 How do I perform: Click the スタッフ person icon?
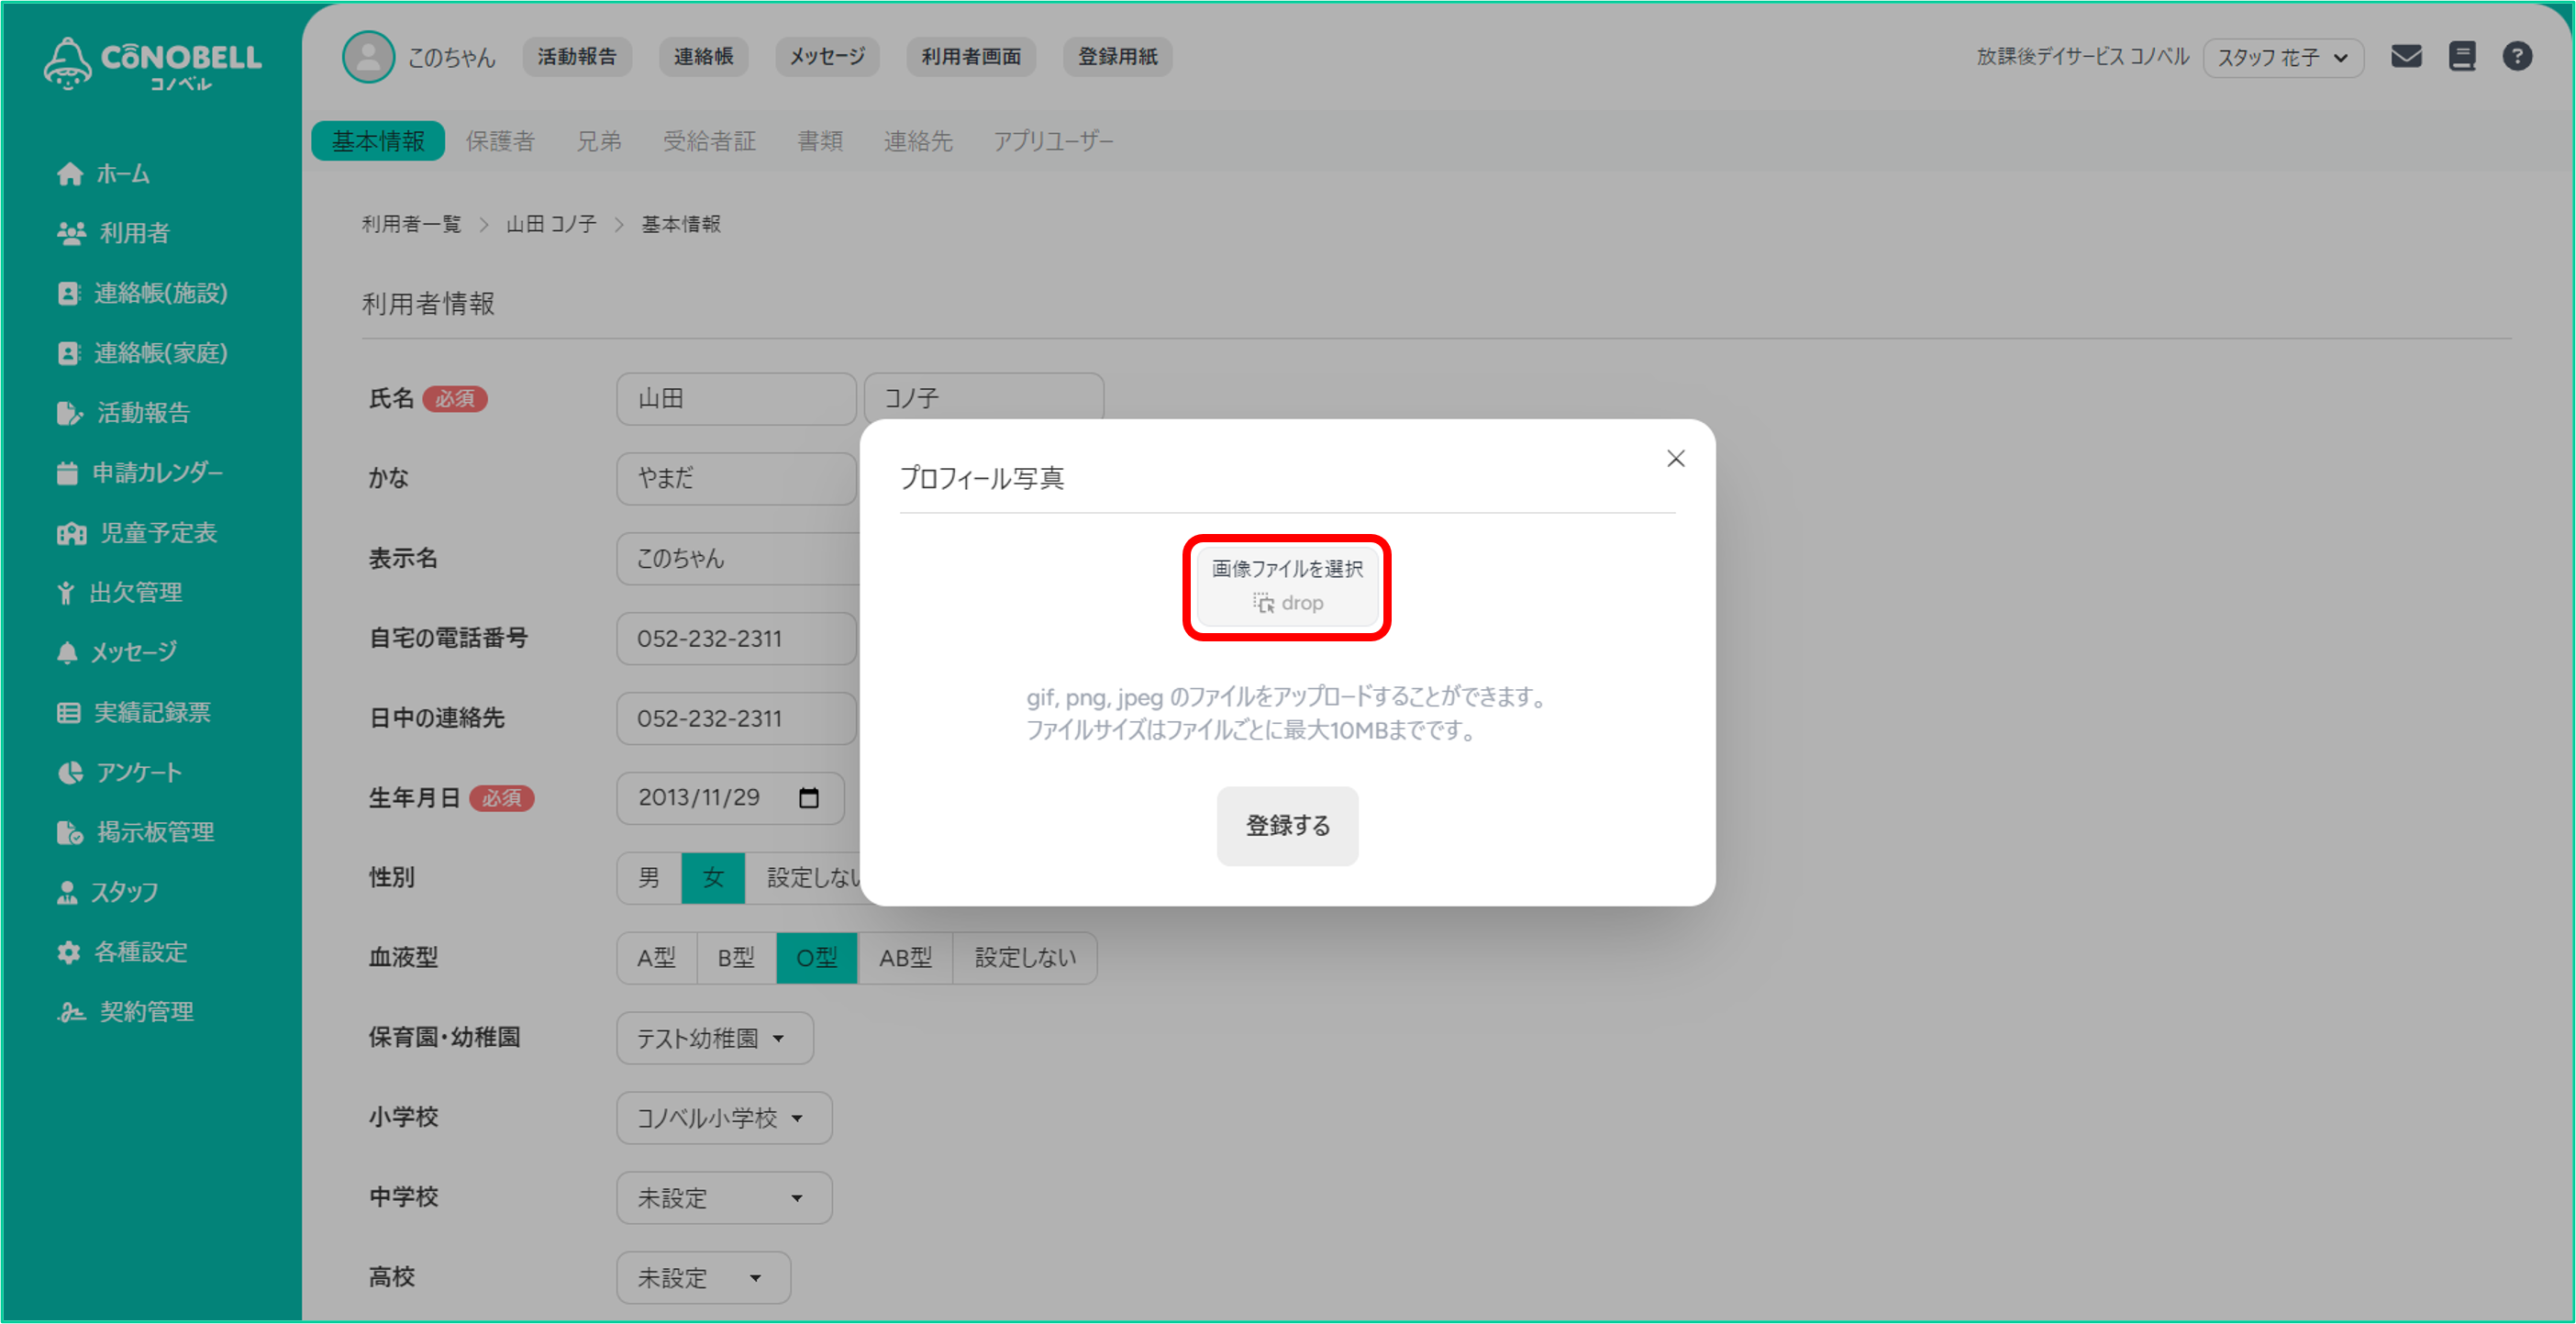click(67, 892)
